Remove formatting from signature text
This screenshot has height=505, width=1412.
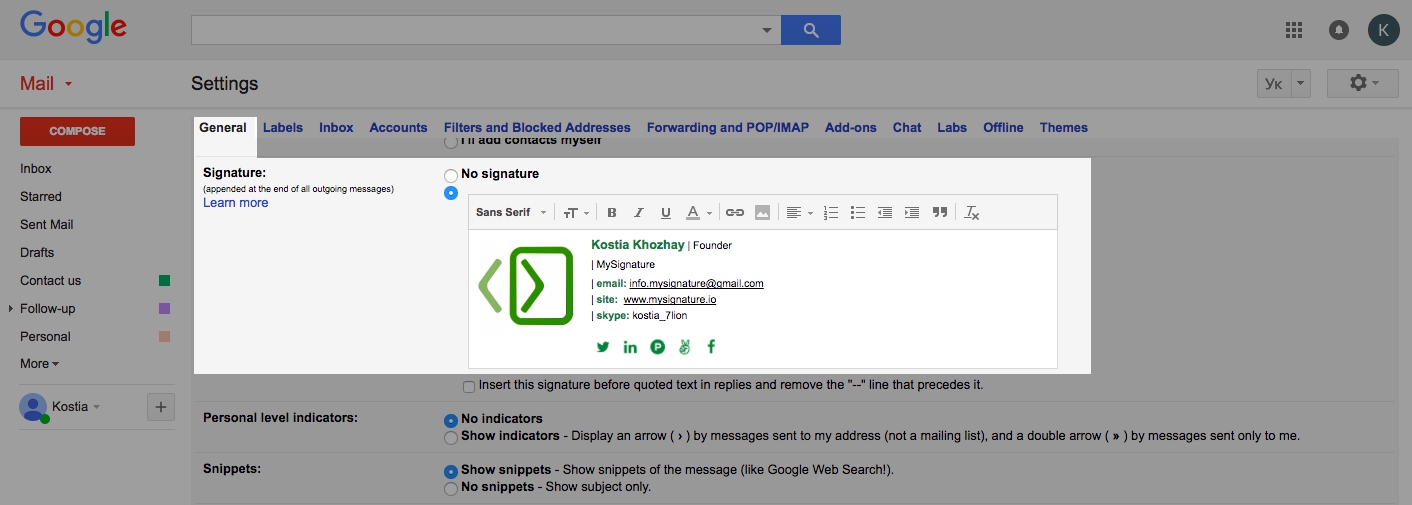tap(972, 212)
